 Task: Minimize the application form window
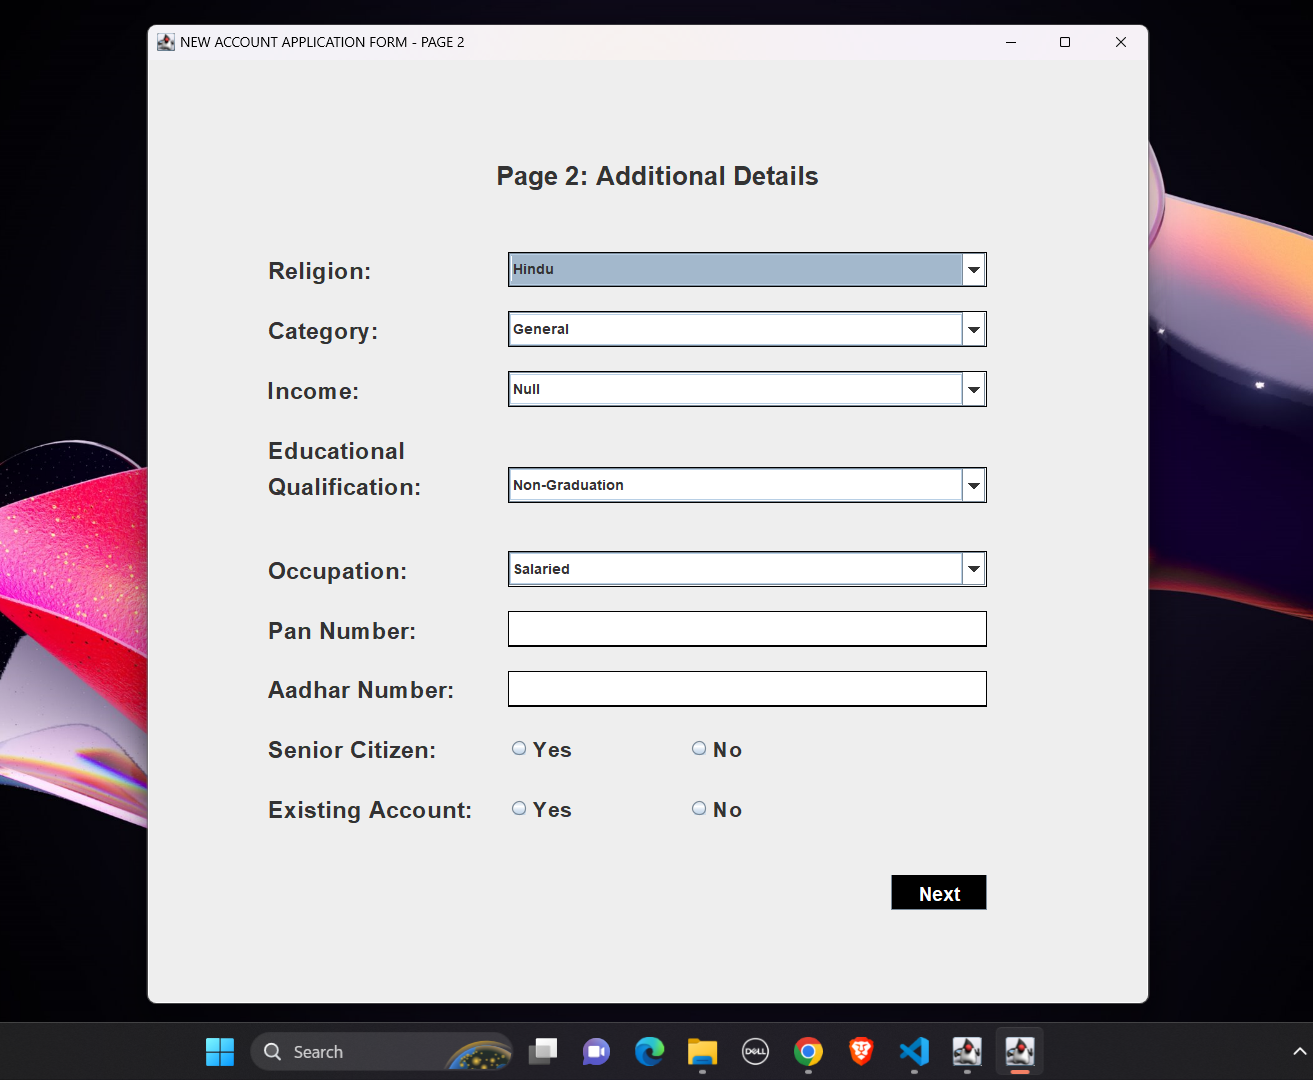pos(1011,42)
